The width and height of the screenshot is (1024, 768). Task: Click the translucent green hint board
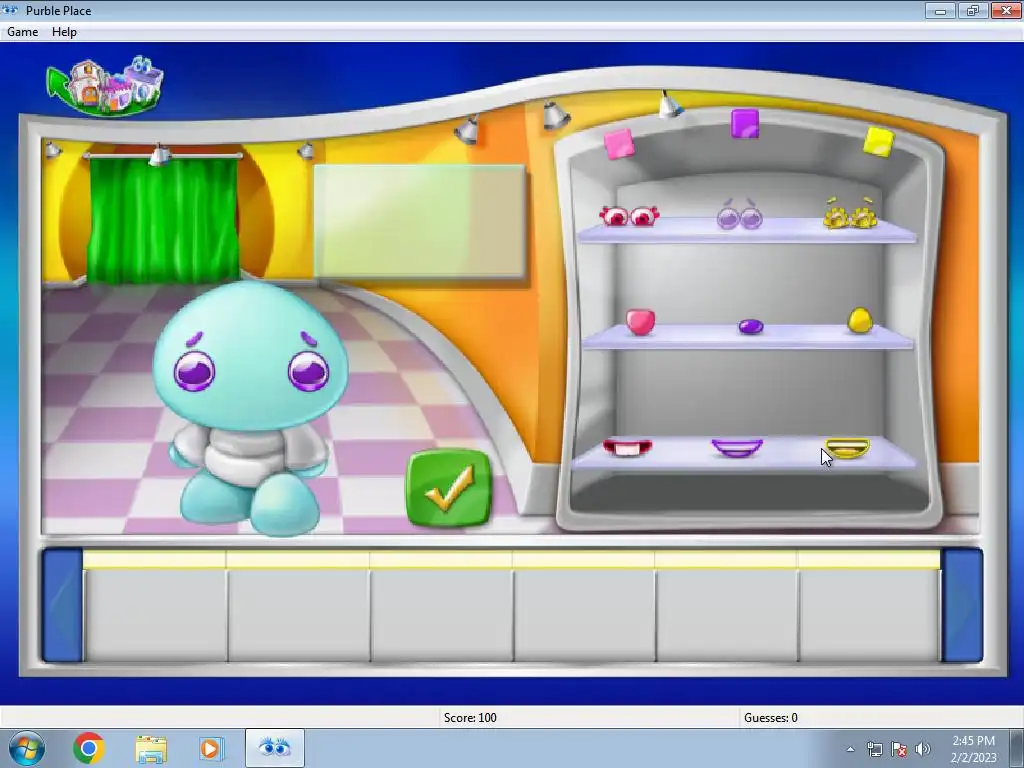point(419,221)
